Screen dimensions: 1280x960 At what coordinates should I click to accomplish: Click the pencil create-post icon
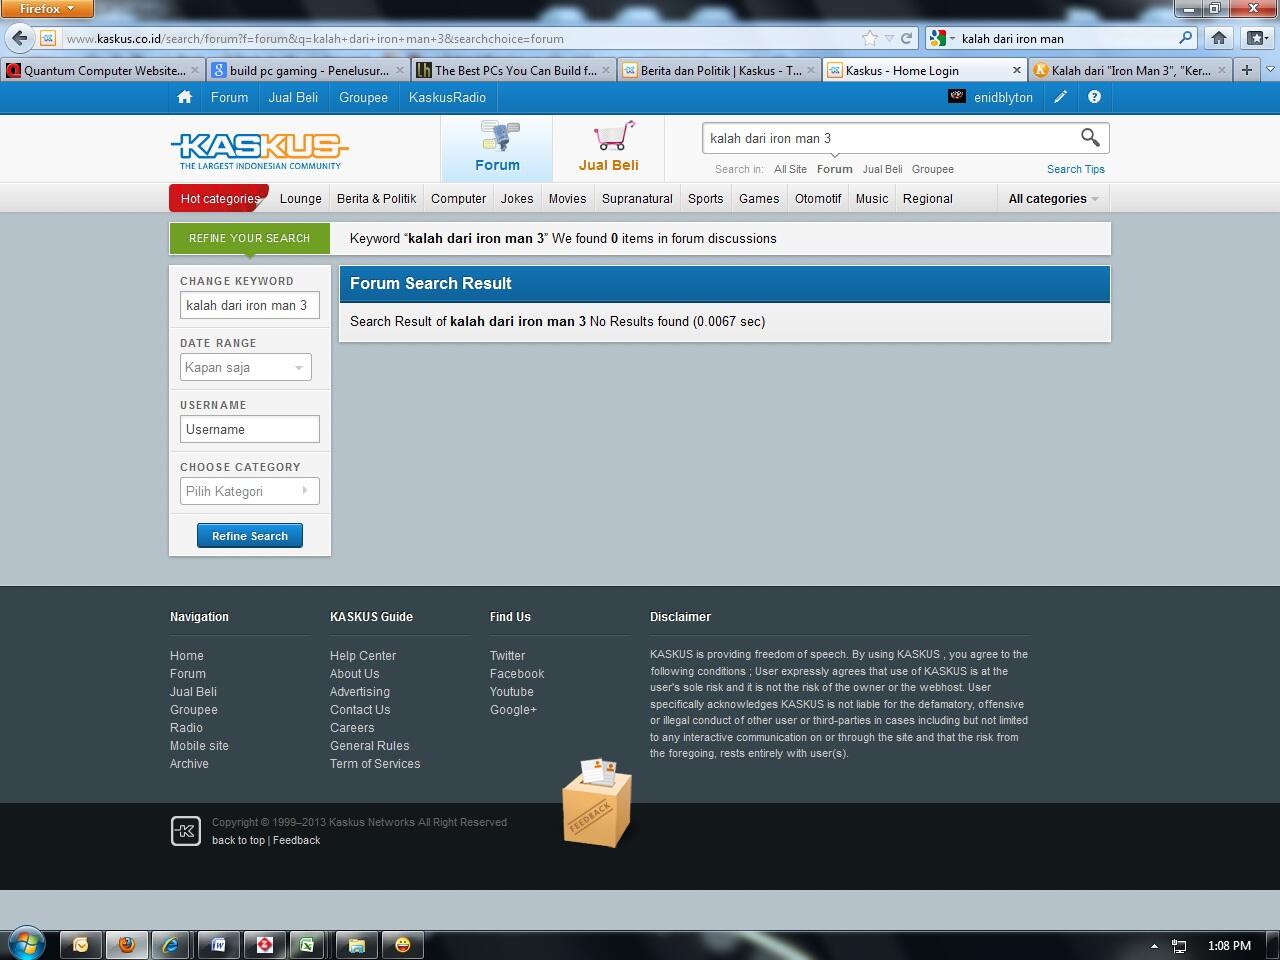click(x=1060, y=97)
